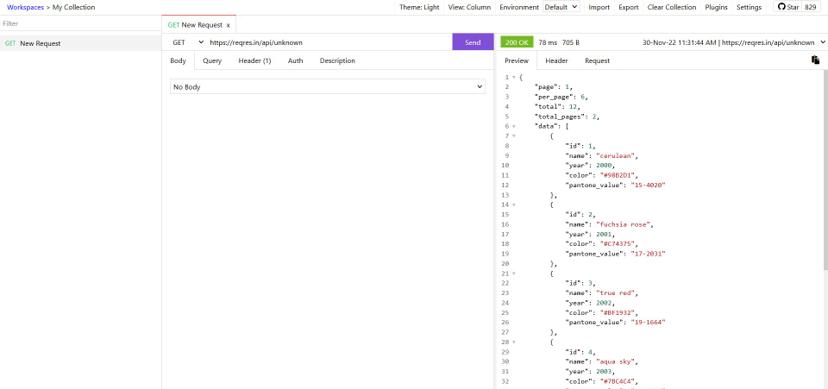
Task: Click the "fuchsia rose" name value
Action: [x=625, y=224]
